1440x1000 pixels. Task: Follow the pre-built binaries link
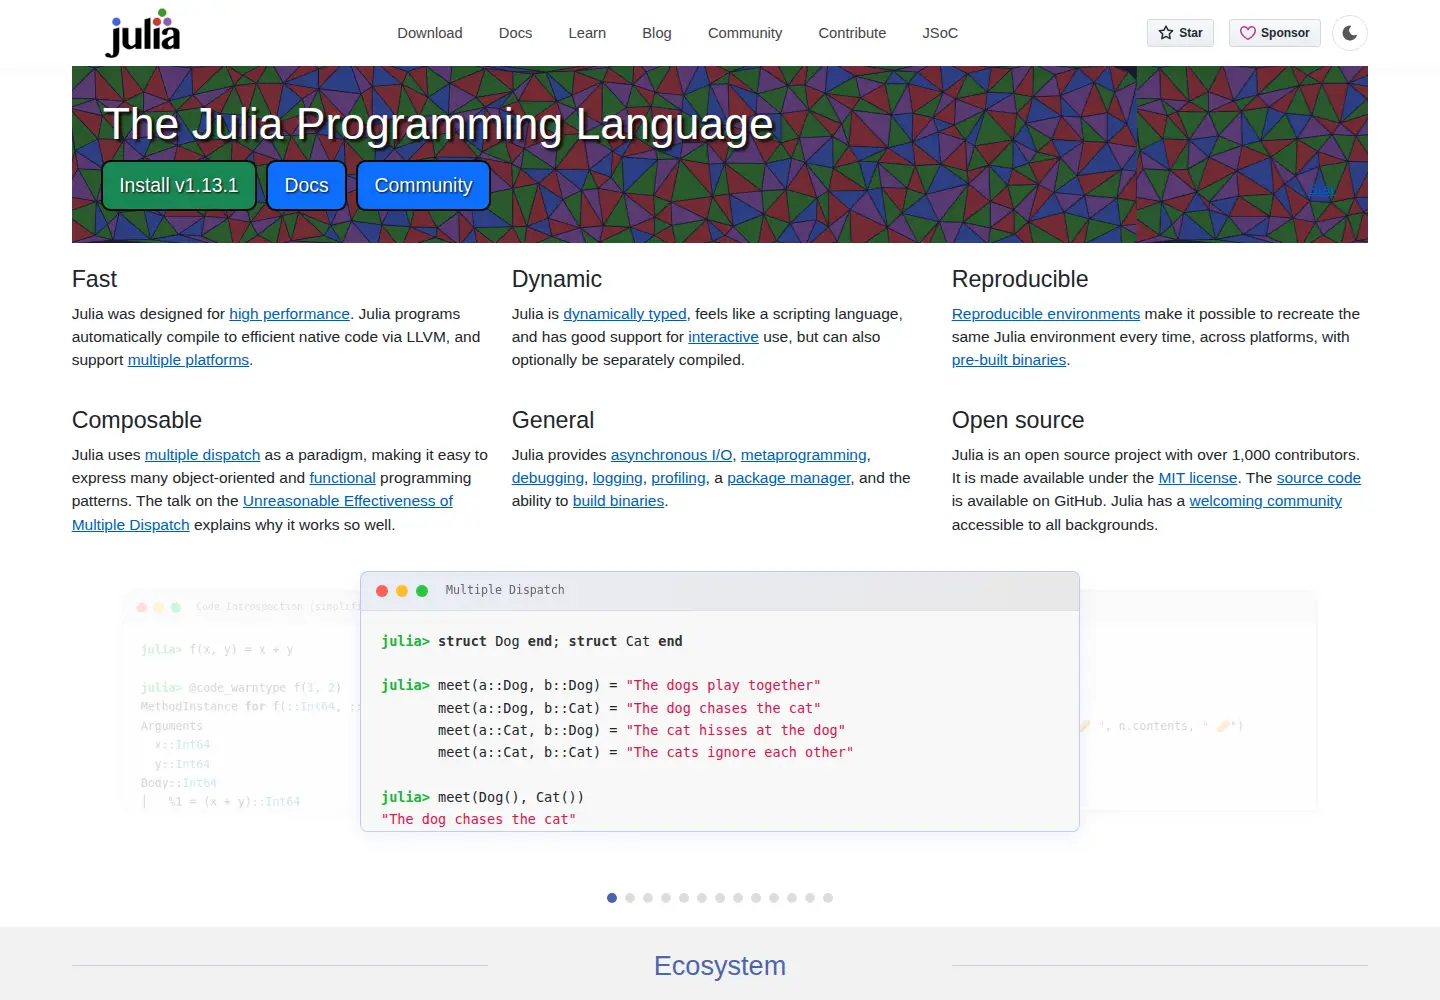[1009, 360]
